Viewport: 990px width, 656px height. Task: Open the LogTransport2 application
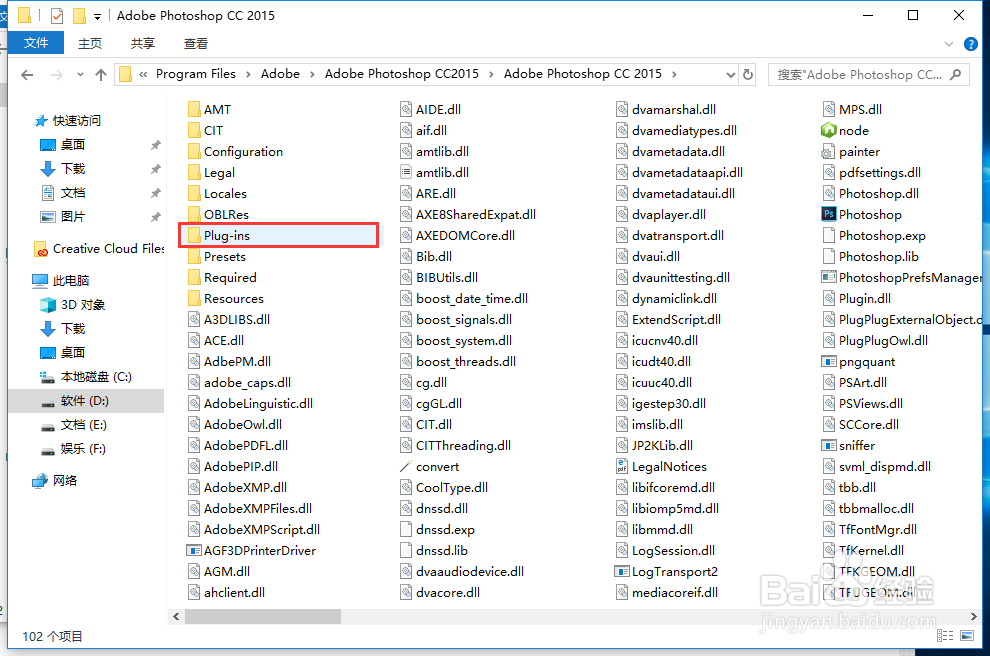[666, 572]
